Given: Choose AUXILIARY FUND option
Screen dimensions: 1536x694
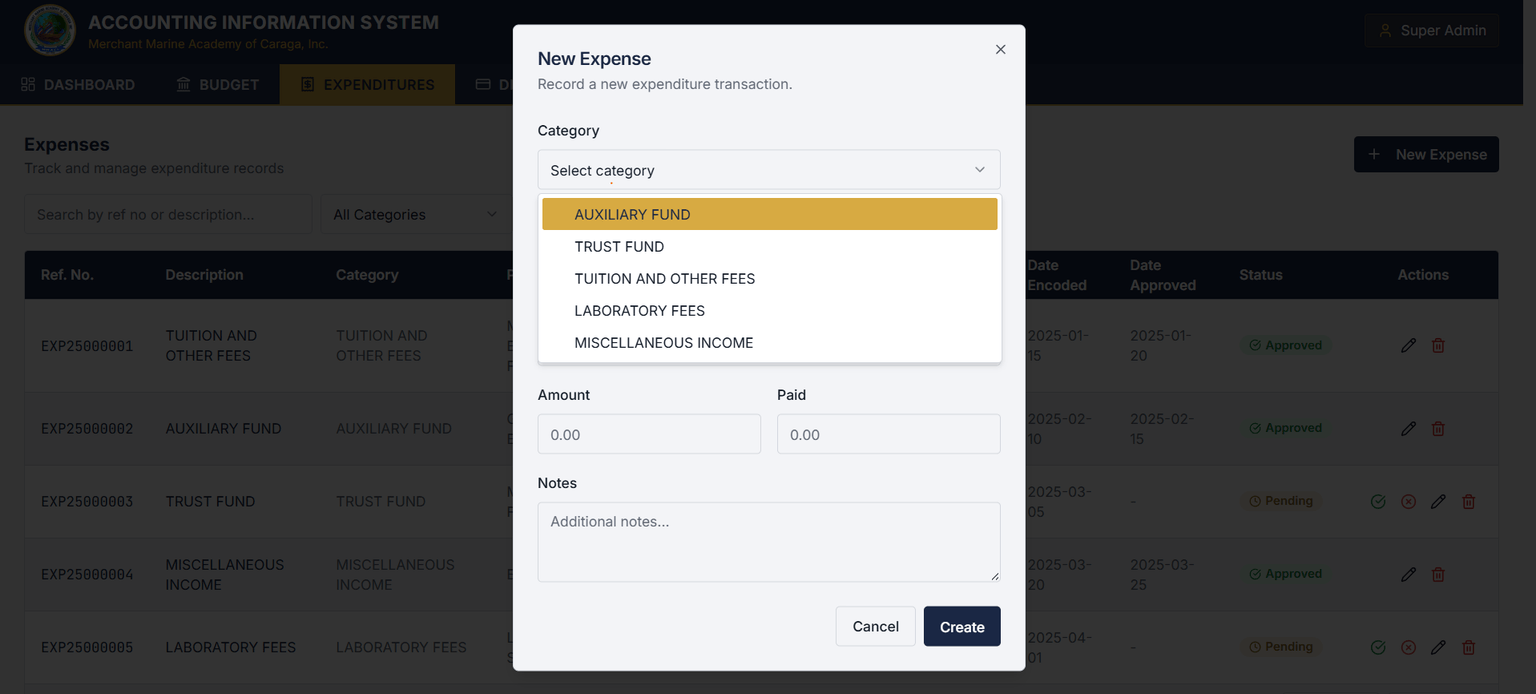Looking at the screenshot, I should (770, 214).
